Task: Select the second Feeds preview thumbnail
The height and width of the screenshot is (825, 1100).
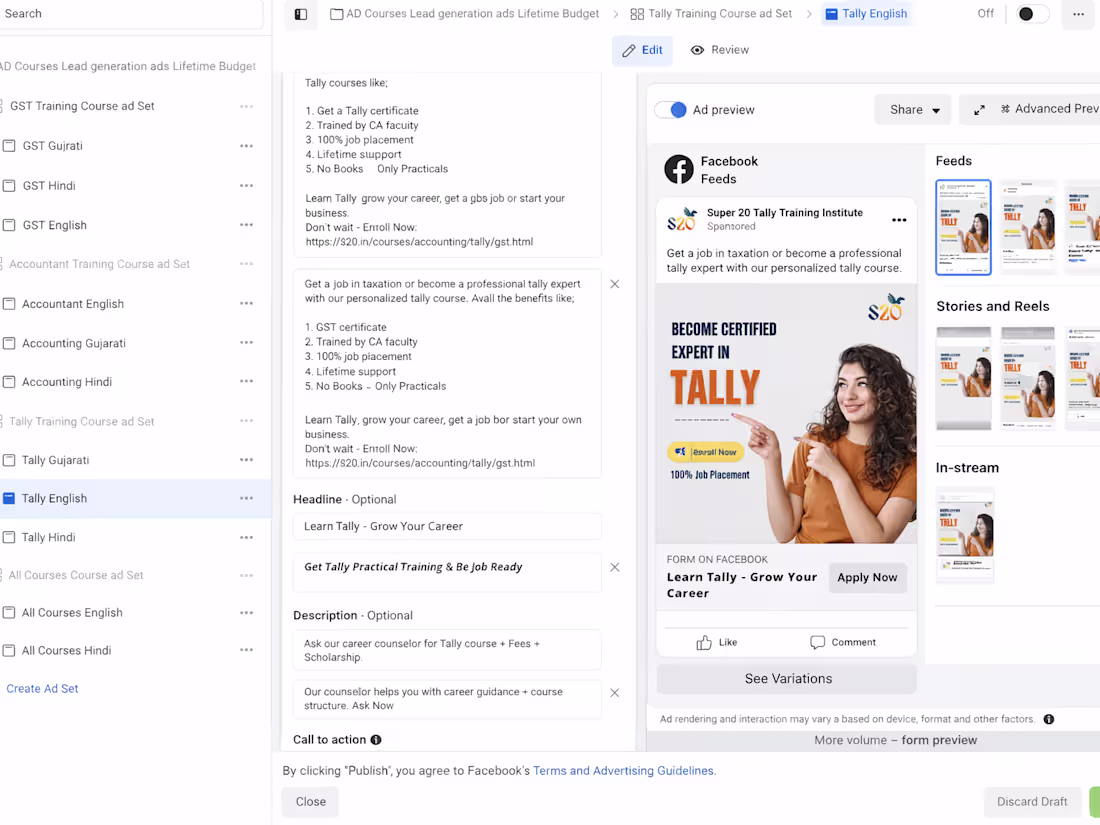Action: 1028,227
